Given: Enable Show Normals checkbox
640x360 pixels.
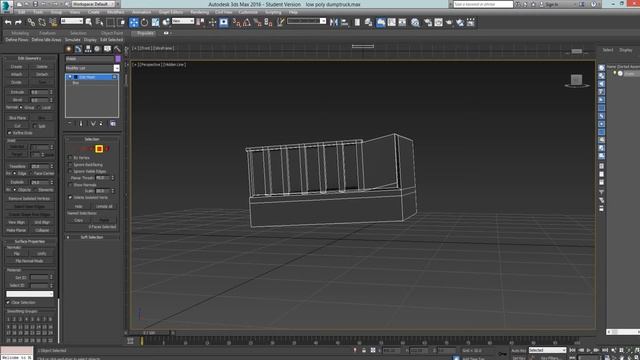Looking at the screenshot, I should pyautogui.click(x=70, y=185).
